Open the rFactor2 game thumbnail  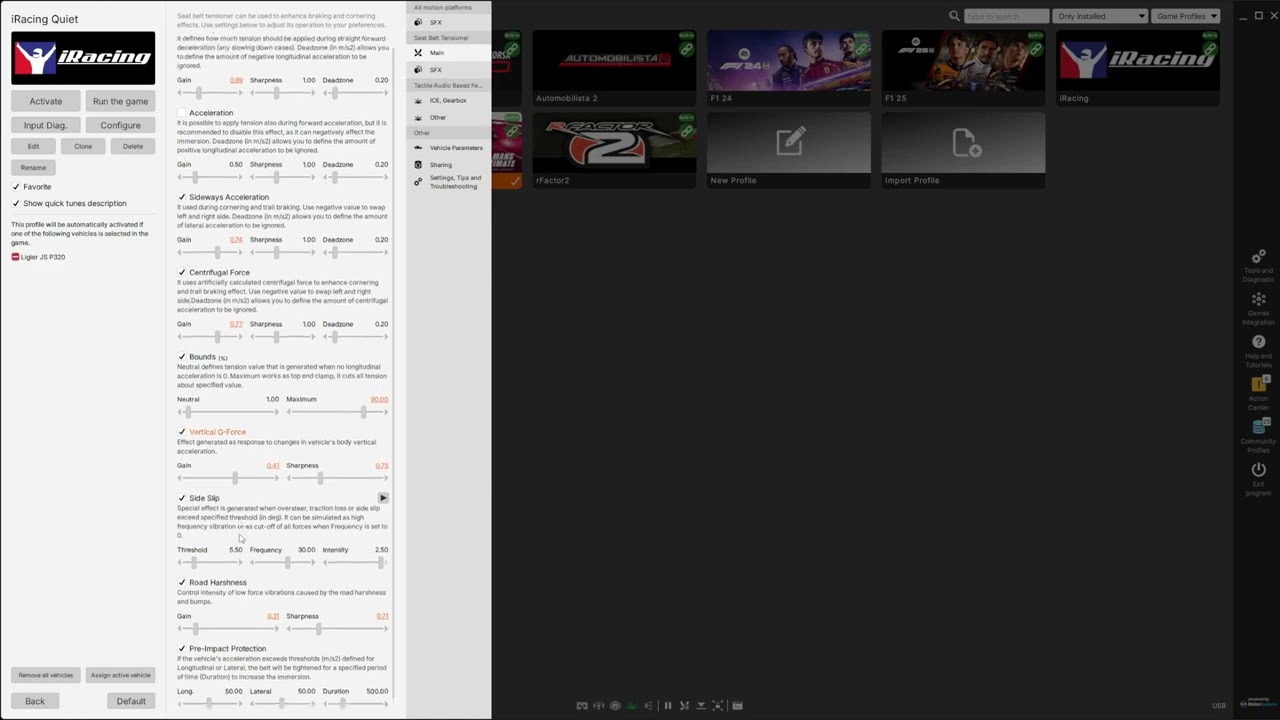point(614,143)
